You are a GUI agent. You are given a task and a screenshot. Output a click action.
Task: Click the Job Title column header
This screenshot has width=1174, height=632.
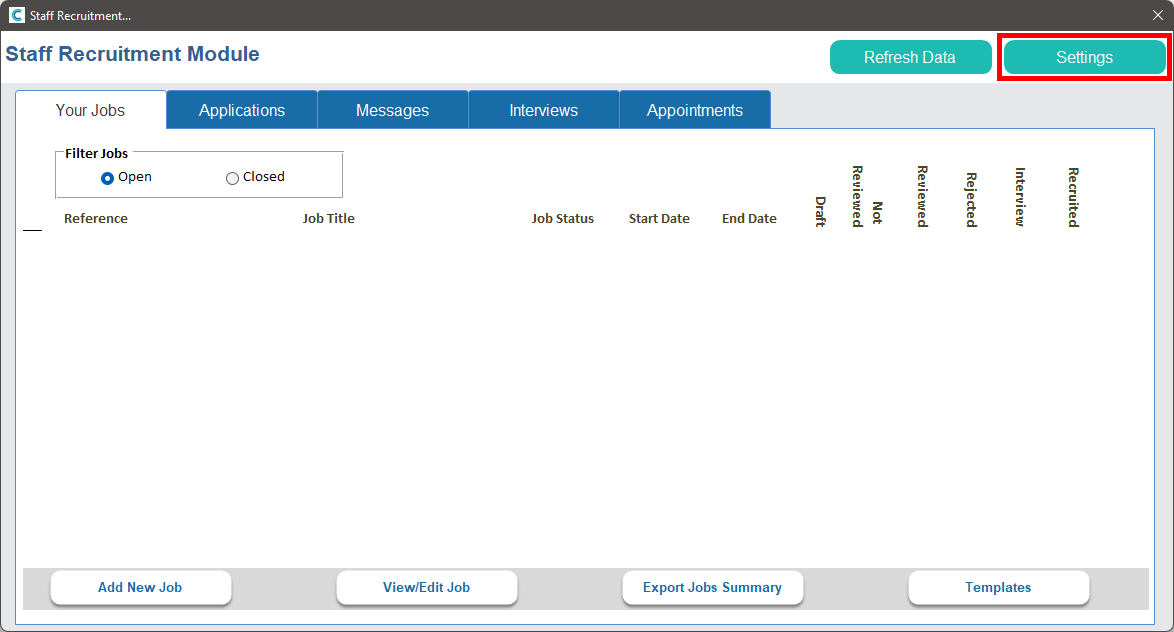click(328, 219)
